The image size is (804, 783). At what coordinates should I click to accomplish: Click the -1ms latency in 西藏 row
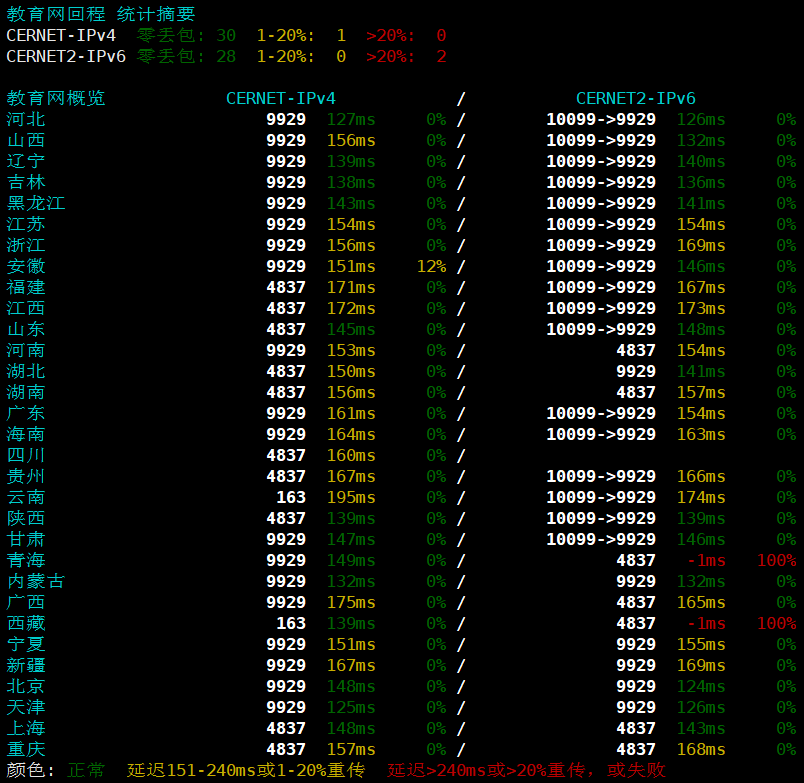(706, 624)
